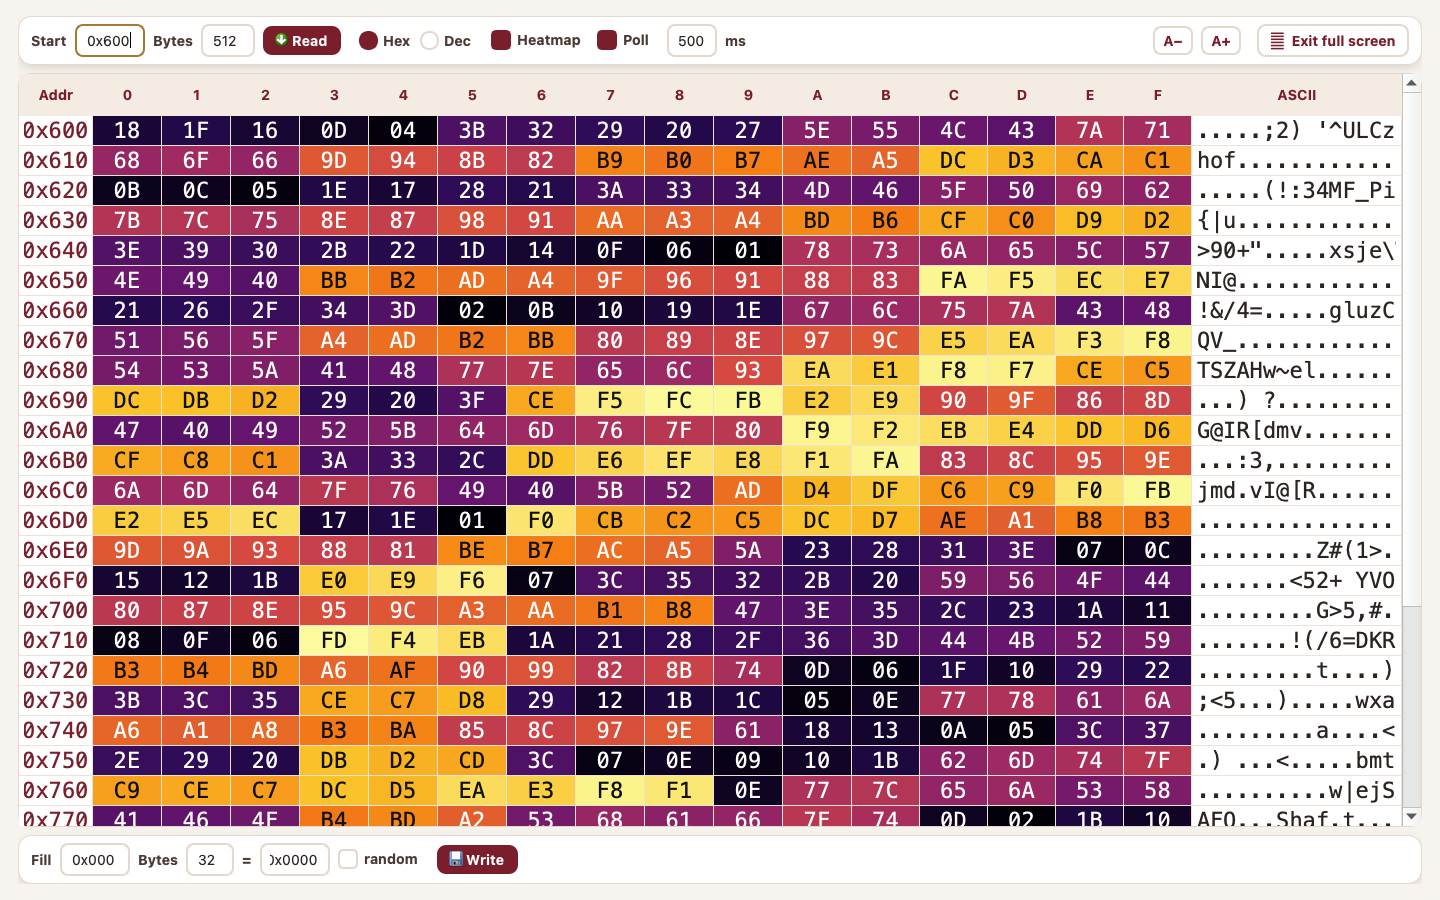Select the yellow FA cell in row 0x650
This screenshot has width=1440, height=900.
point(953,280)
